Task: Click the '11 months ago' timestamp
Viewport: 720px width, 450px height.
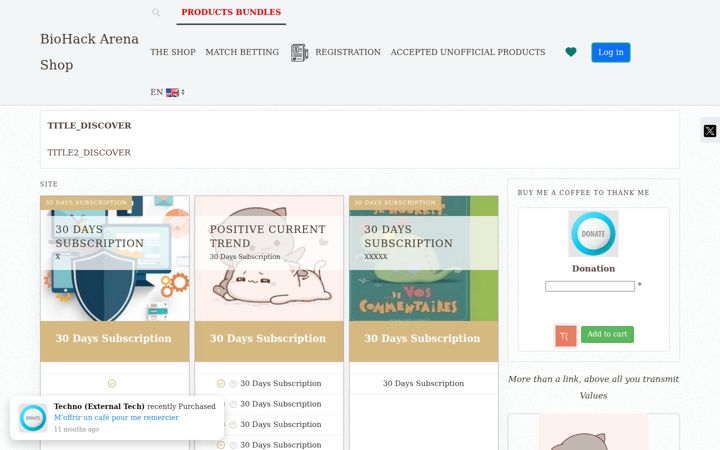Action: 76,429
